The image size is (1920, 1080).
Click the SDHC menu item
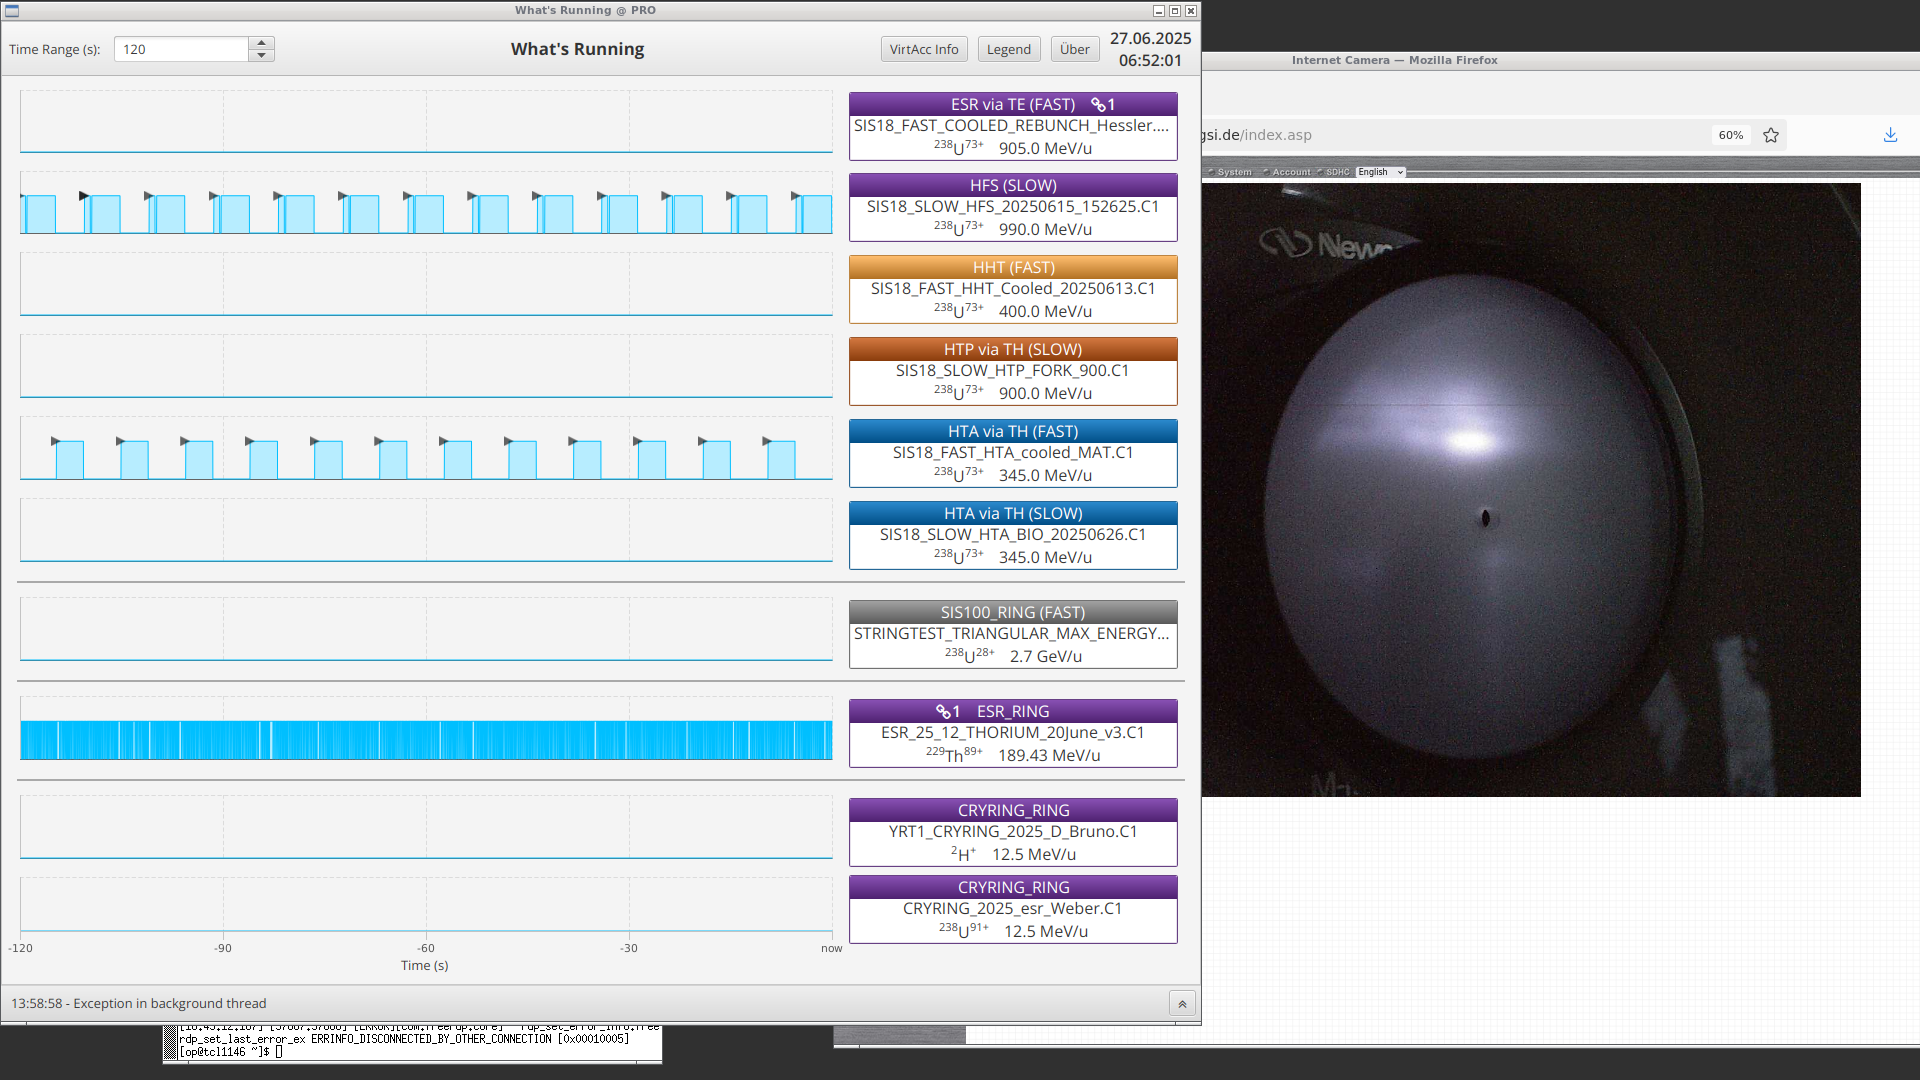[x=1337, y=172]
